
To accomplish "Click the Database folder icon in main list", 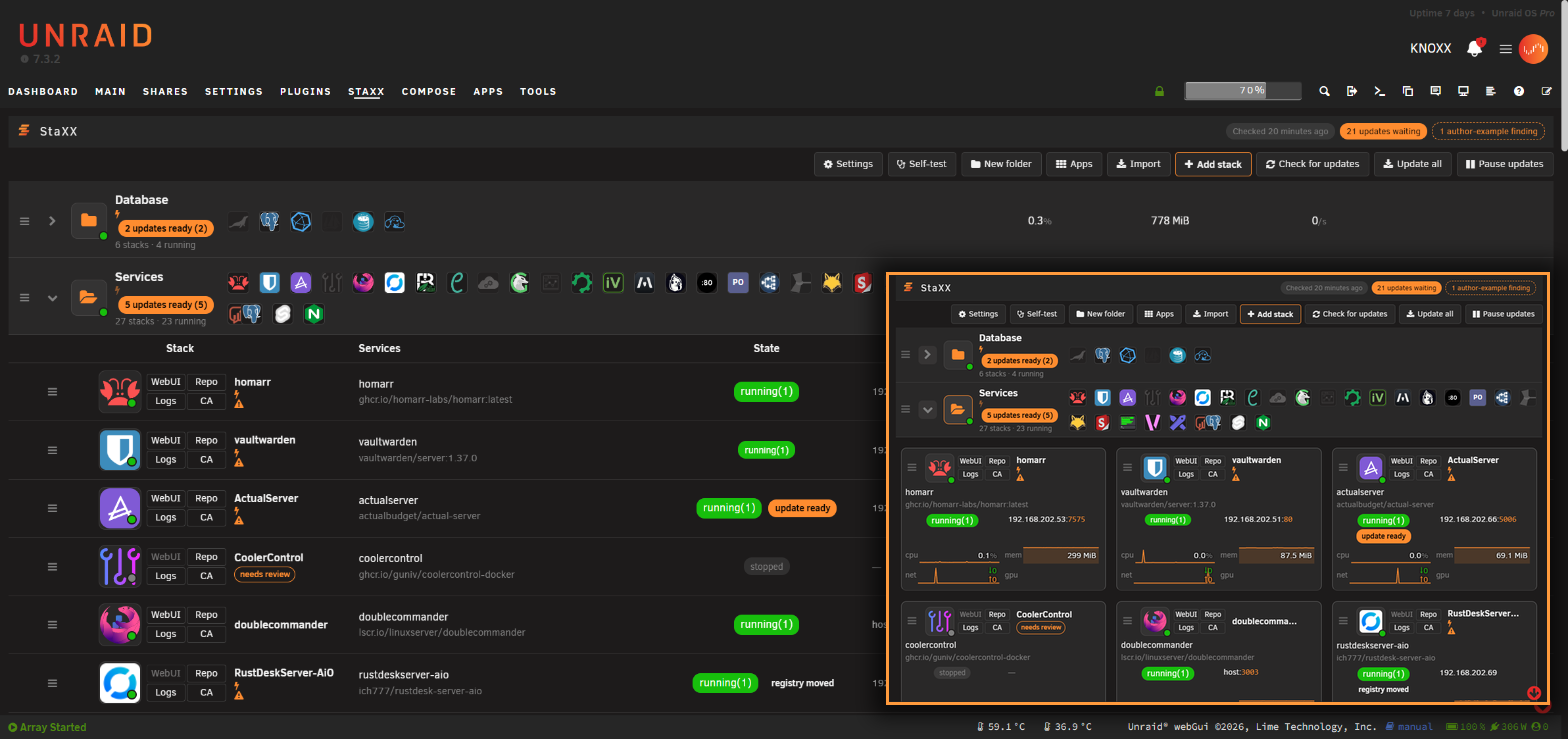I will click(89, 220).
